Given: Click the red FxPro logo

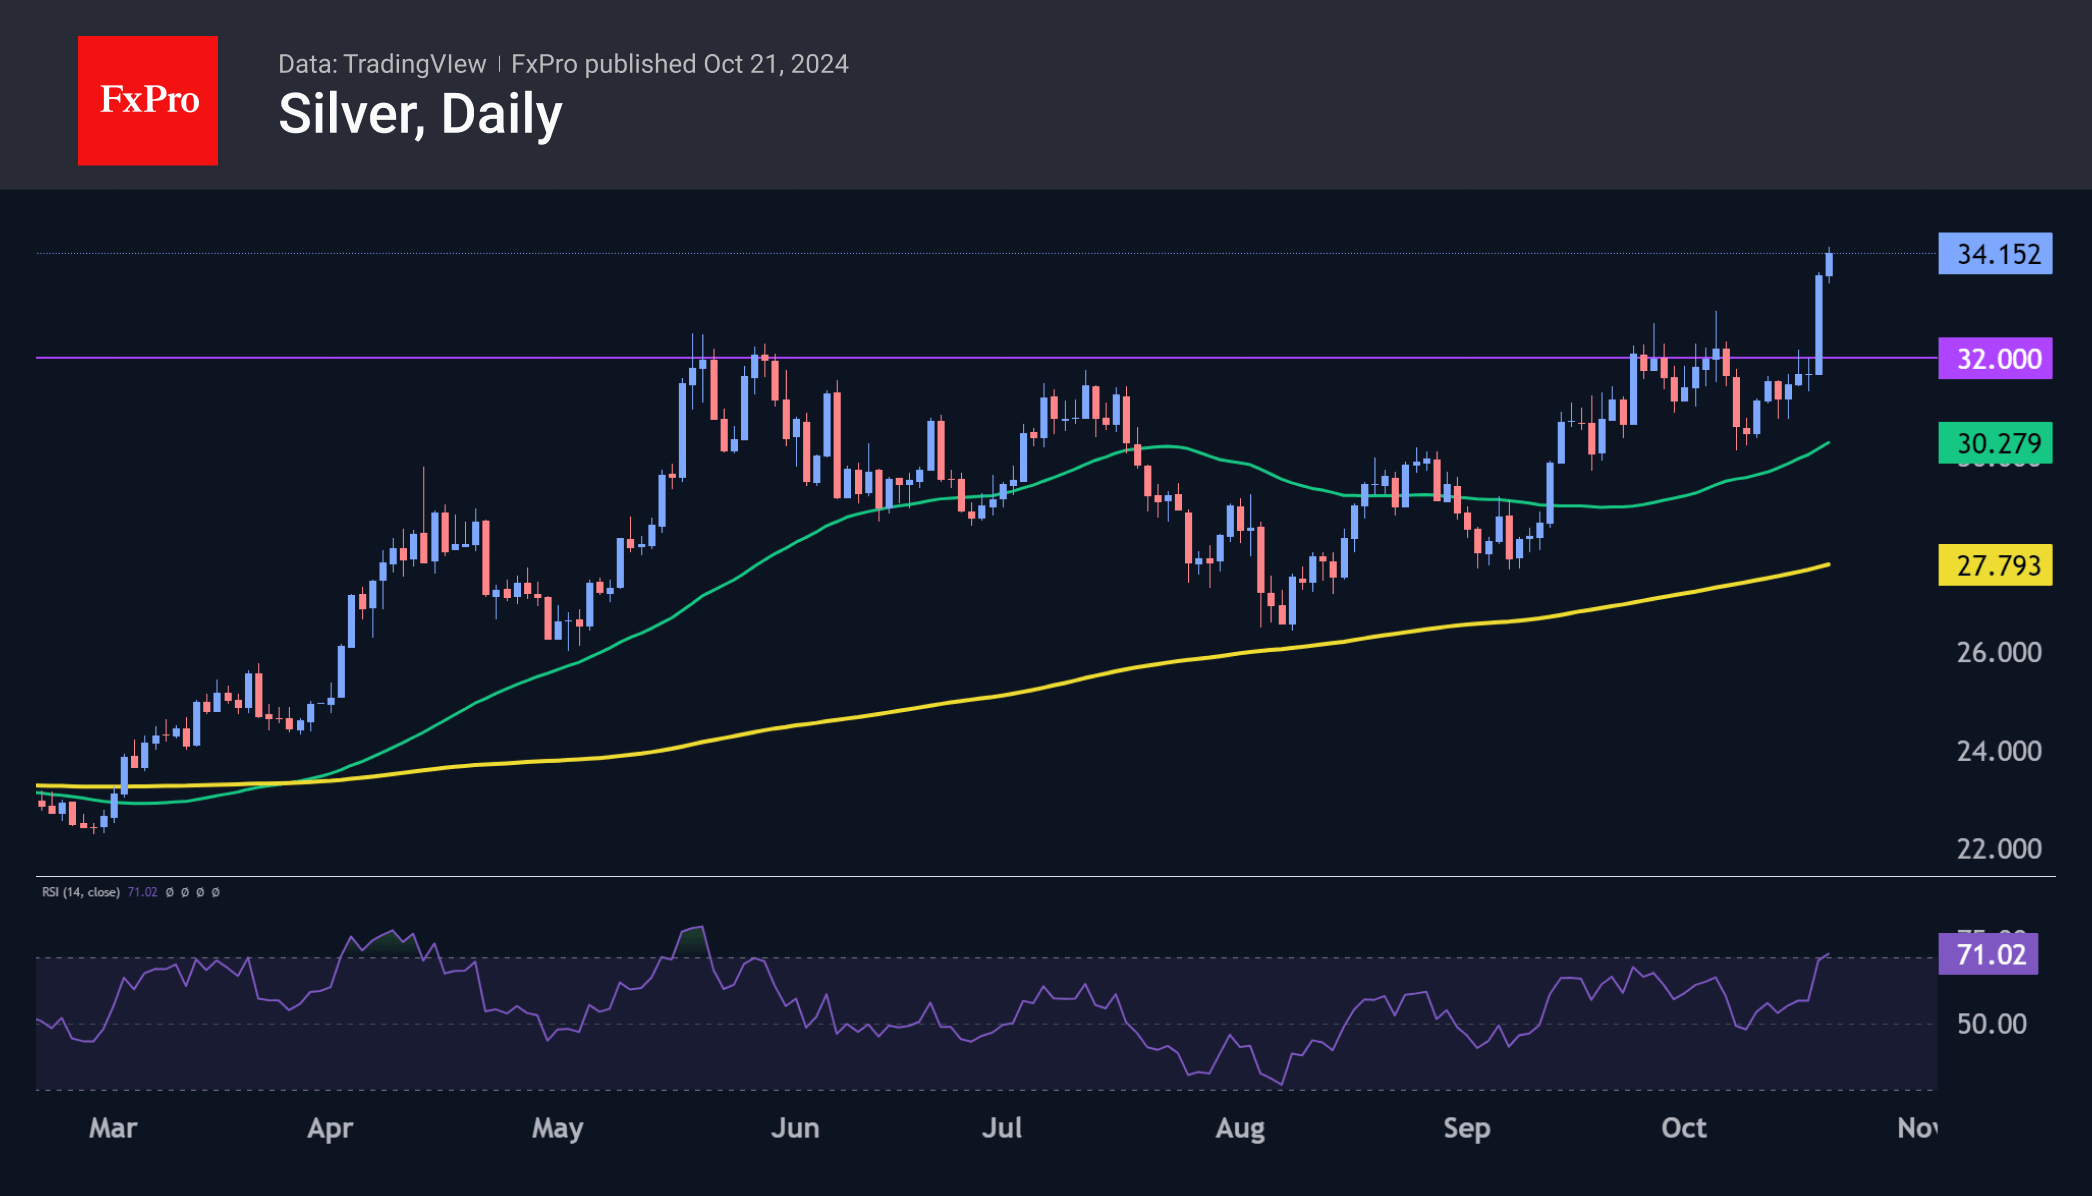Looking at the screenshot, I should click(148, 100).
